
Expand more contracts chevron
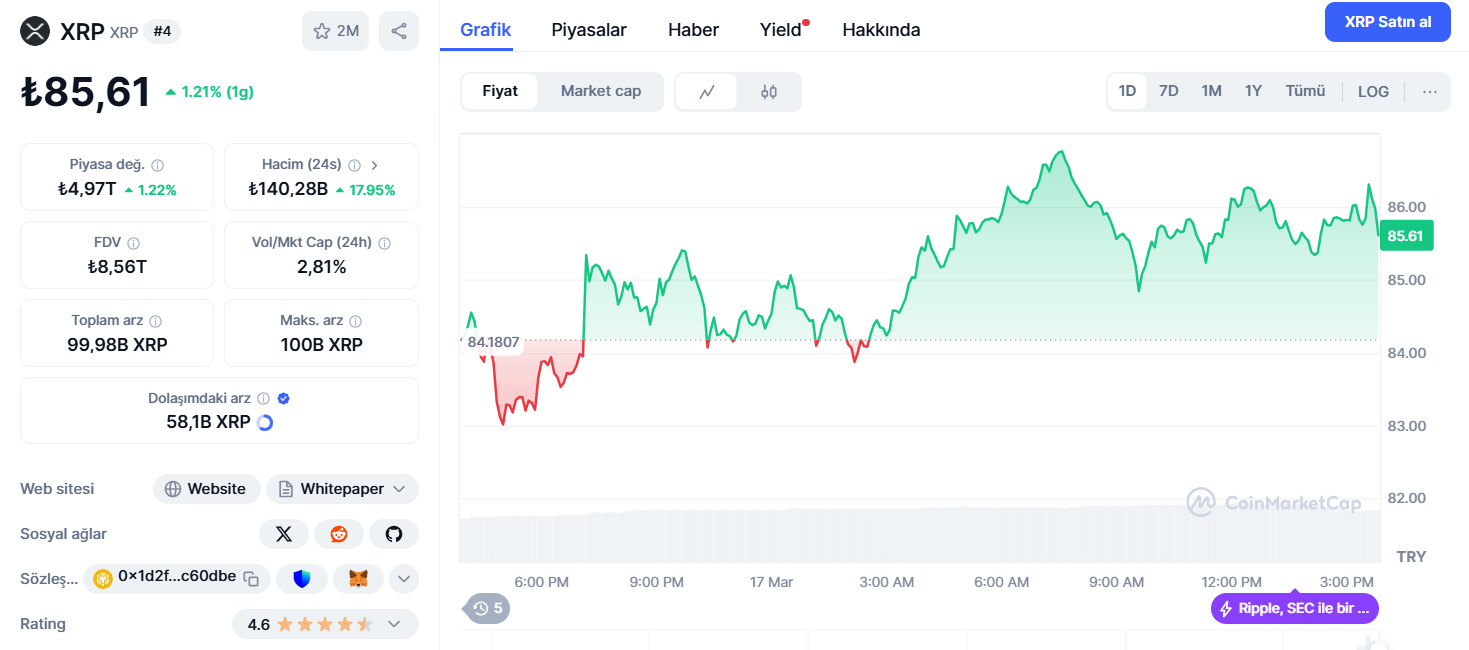(x=404, y=578)
